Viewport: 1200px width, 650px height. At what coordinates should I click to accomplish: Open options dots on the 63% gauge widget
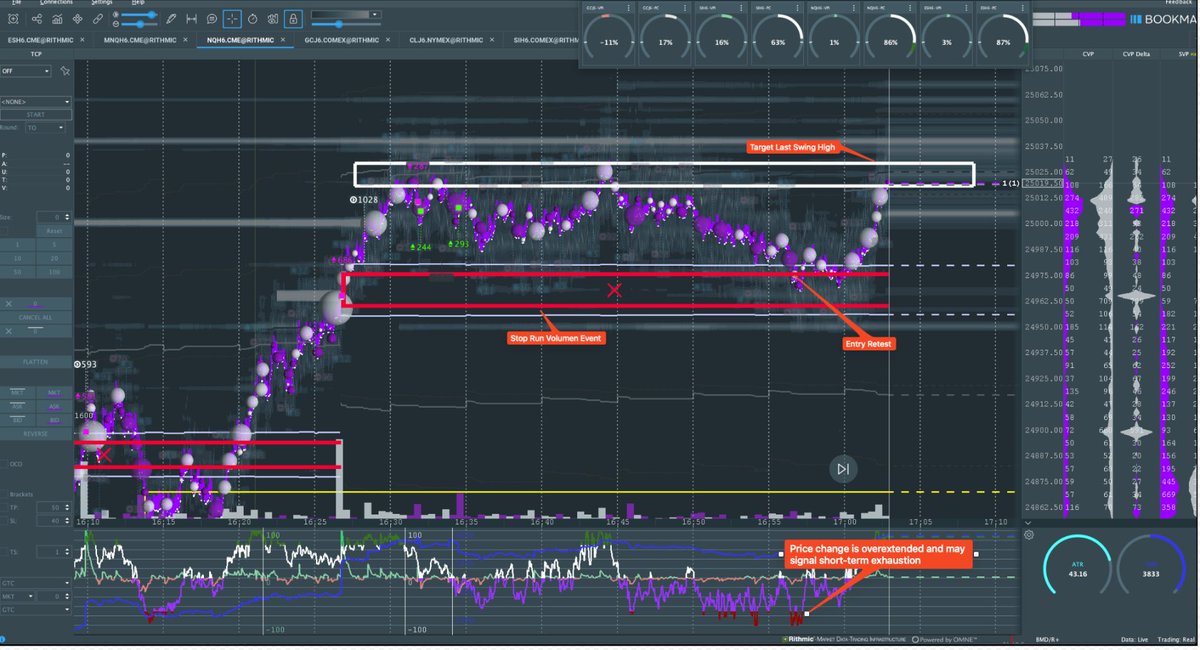797,8
